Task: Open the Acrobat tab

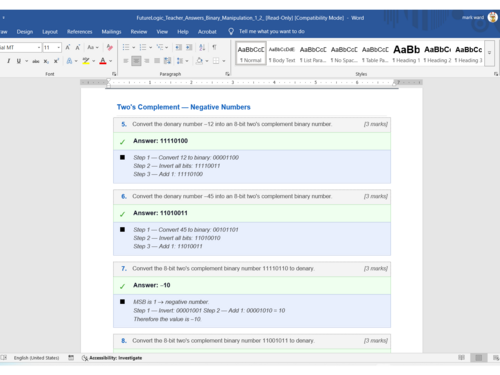Action: click(x=207, y=32)
